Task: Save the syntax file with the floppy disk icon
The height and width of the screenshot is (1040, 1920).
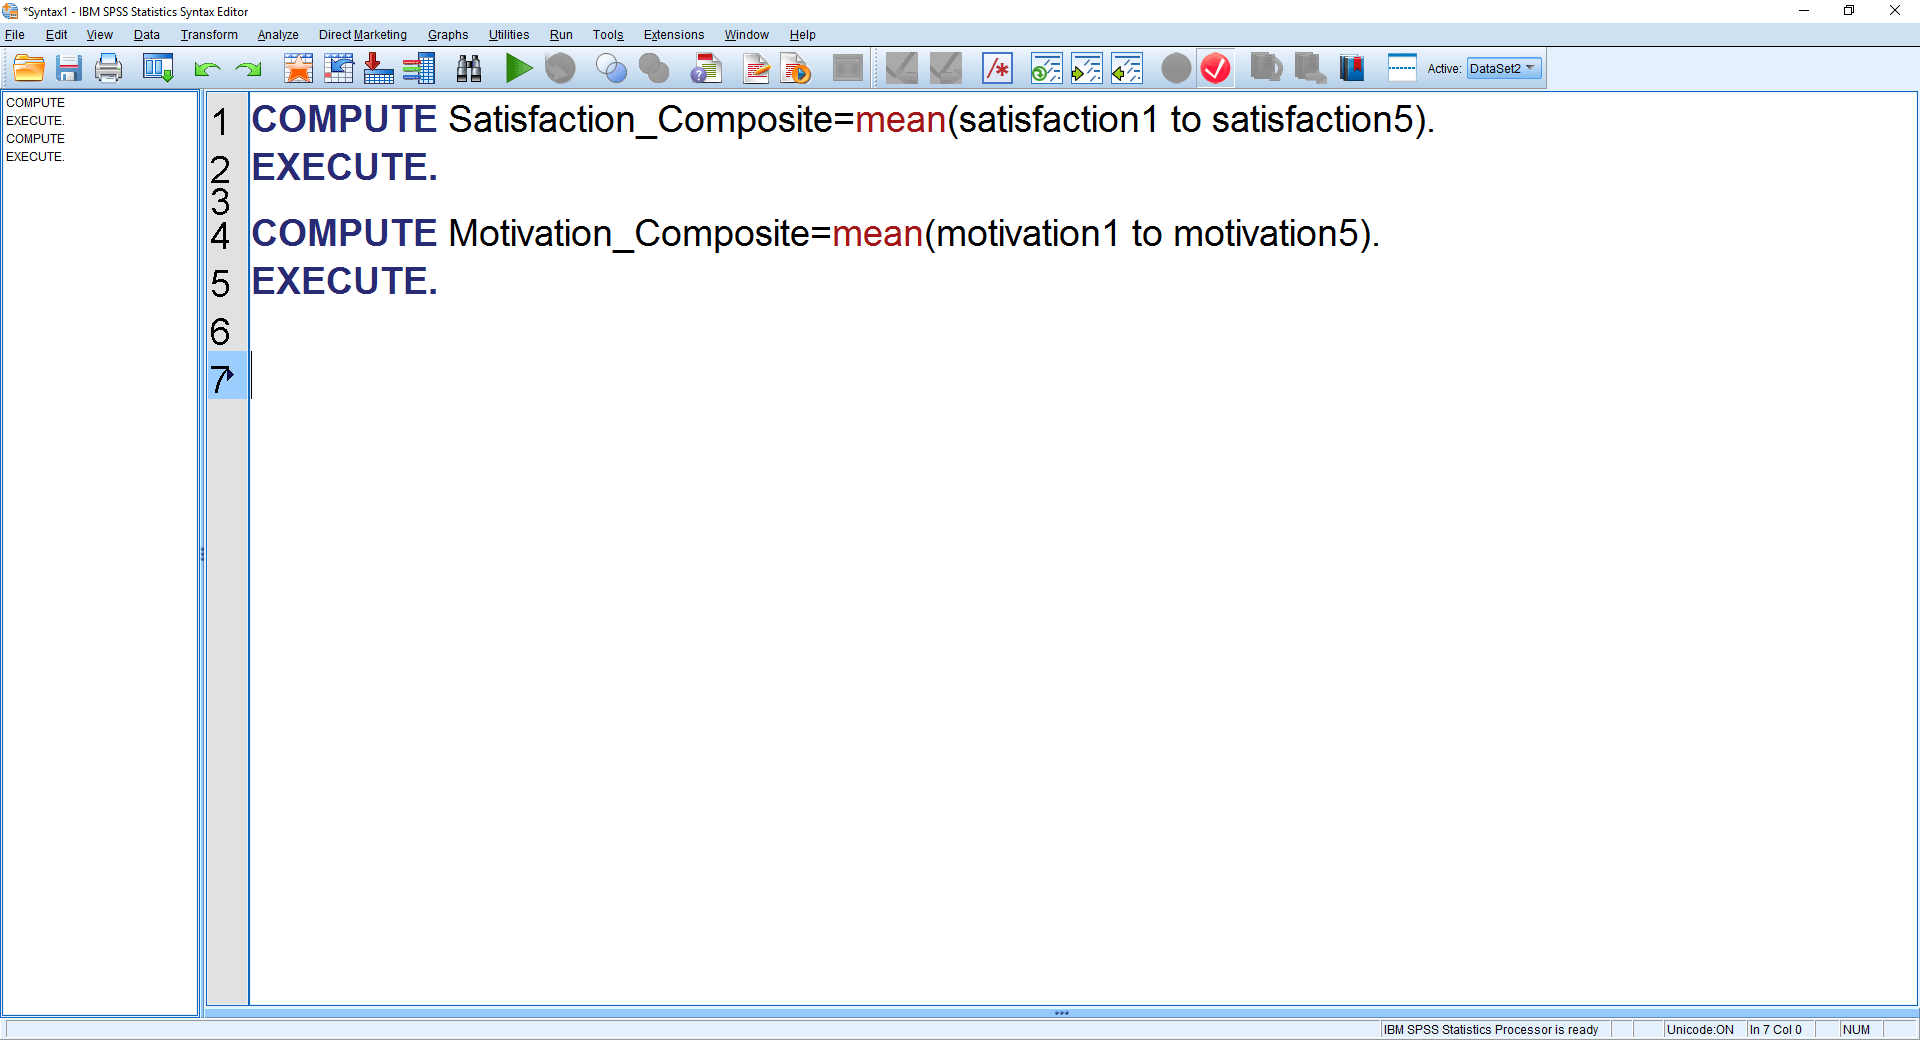Action: pyautogui.click(x=69, y=68)
